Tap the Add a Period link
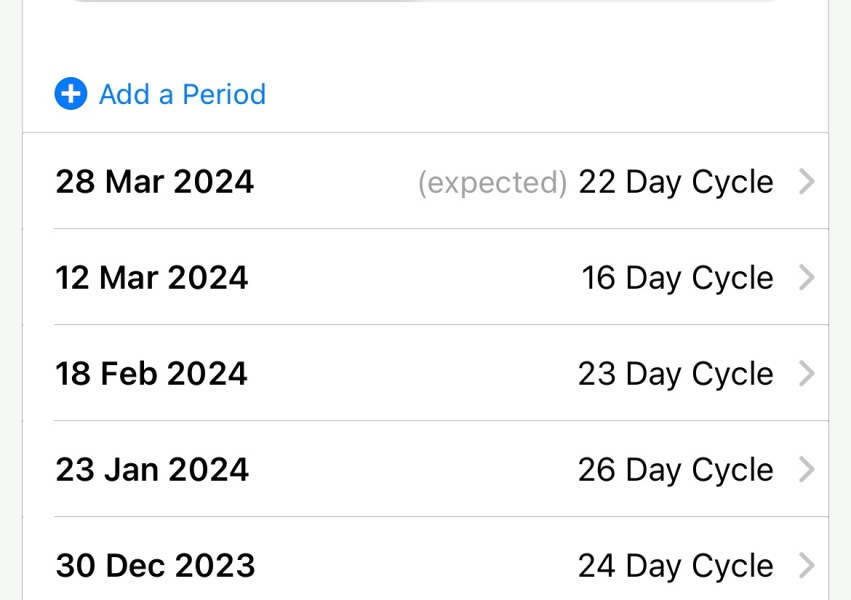 (181, 94)
